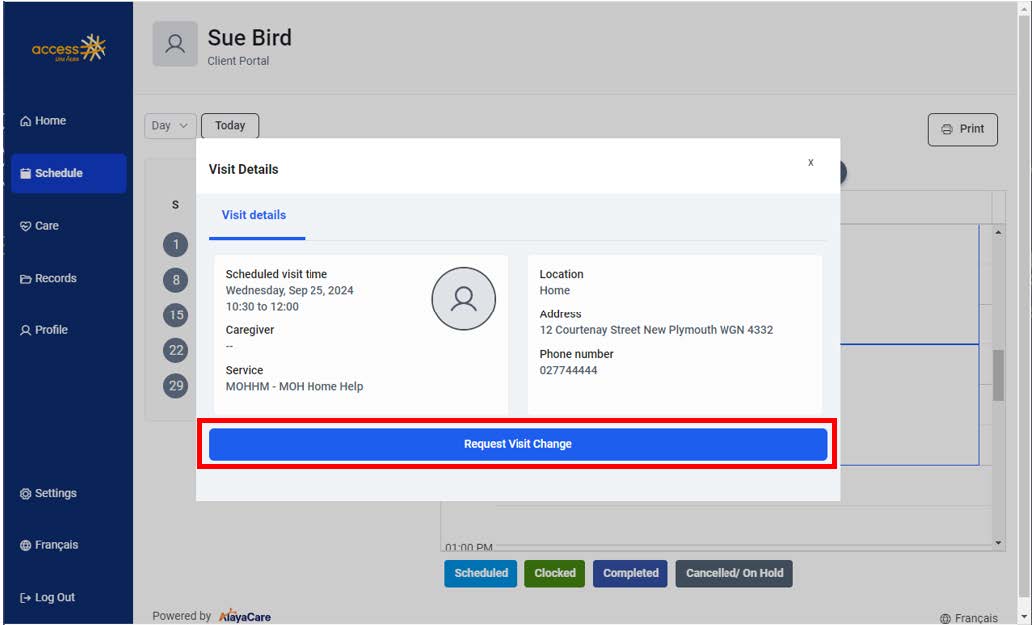This screenshot has width=1035, height=625.
Task: Expand the Day view dropdown
Action: tap(170, 125)
